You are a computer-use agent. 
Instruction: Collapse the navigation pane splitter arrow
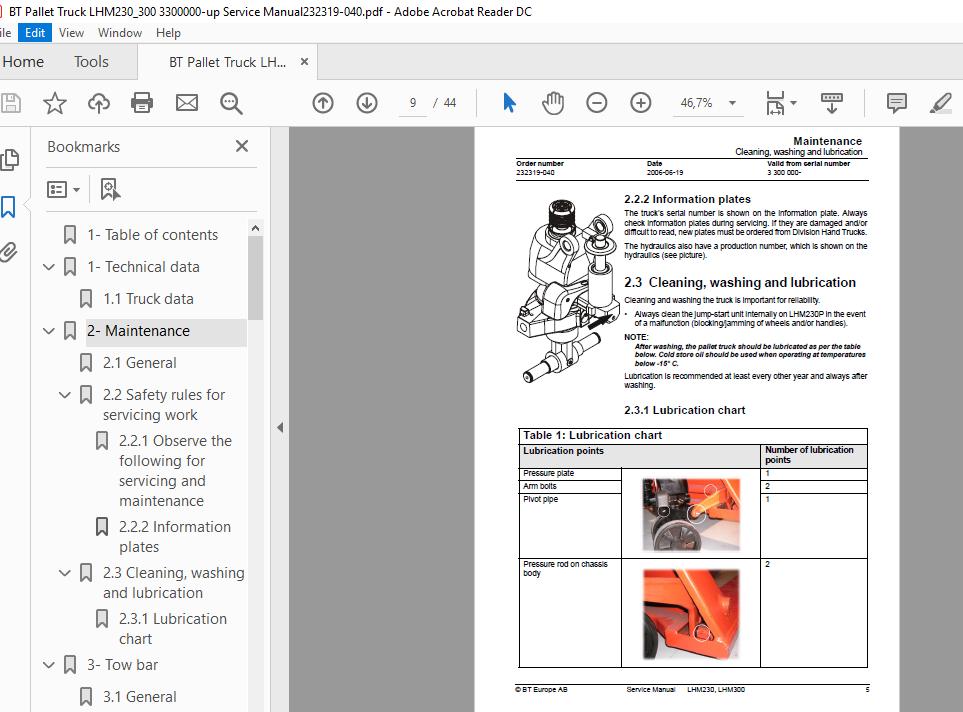[x=280, y=428]
